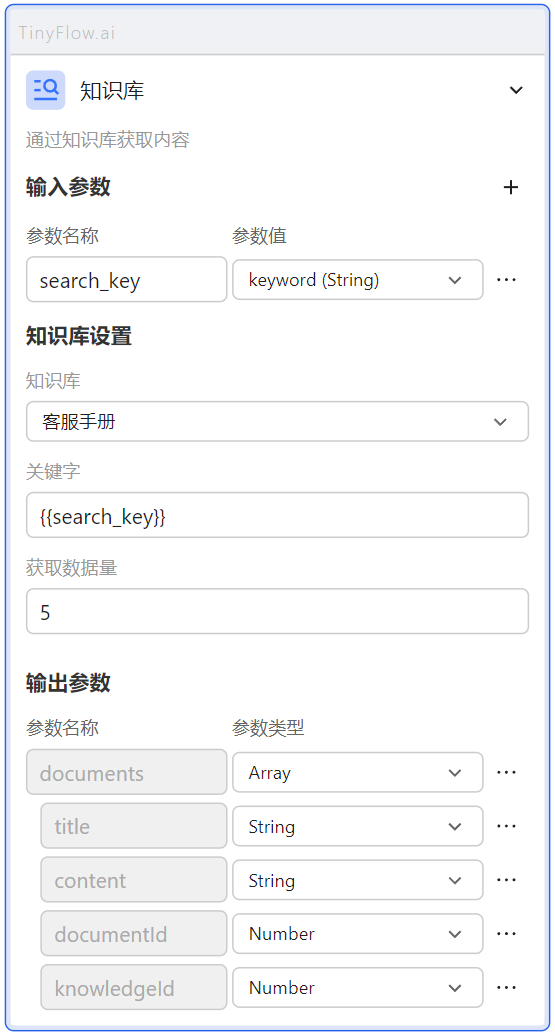Open the 客服手册 knowledge base dropdown
Image resolution: width=555 pixels, height=1035 pixels.
(x=277, y=421)
